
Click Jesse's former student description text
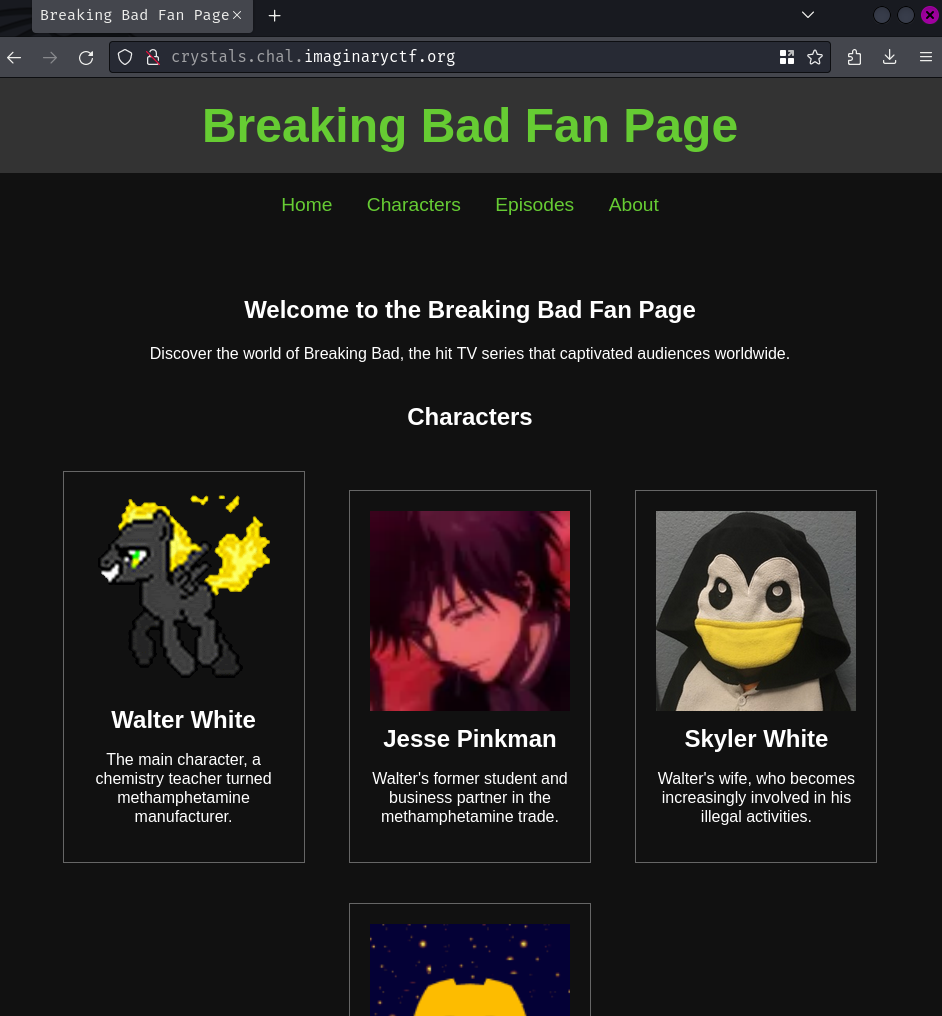click(x=470, y=798)
